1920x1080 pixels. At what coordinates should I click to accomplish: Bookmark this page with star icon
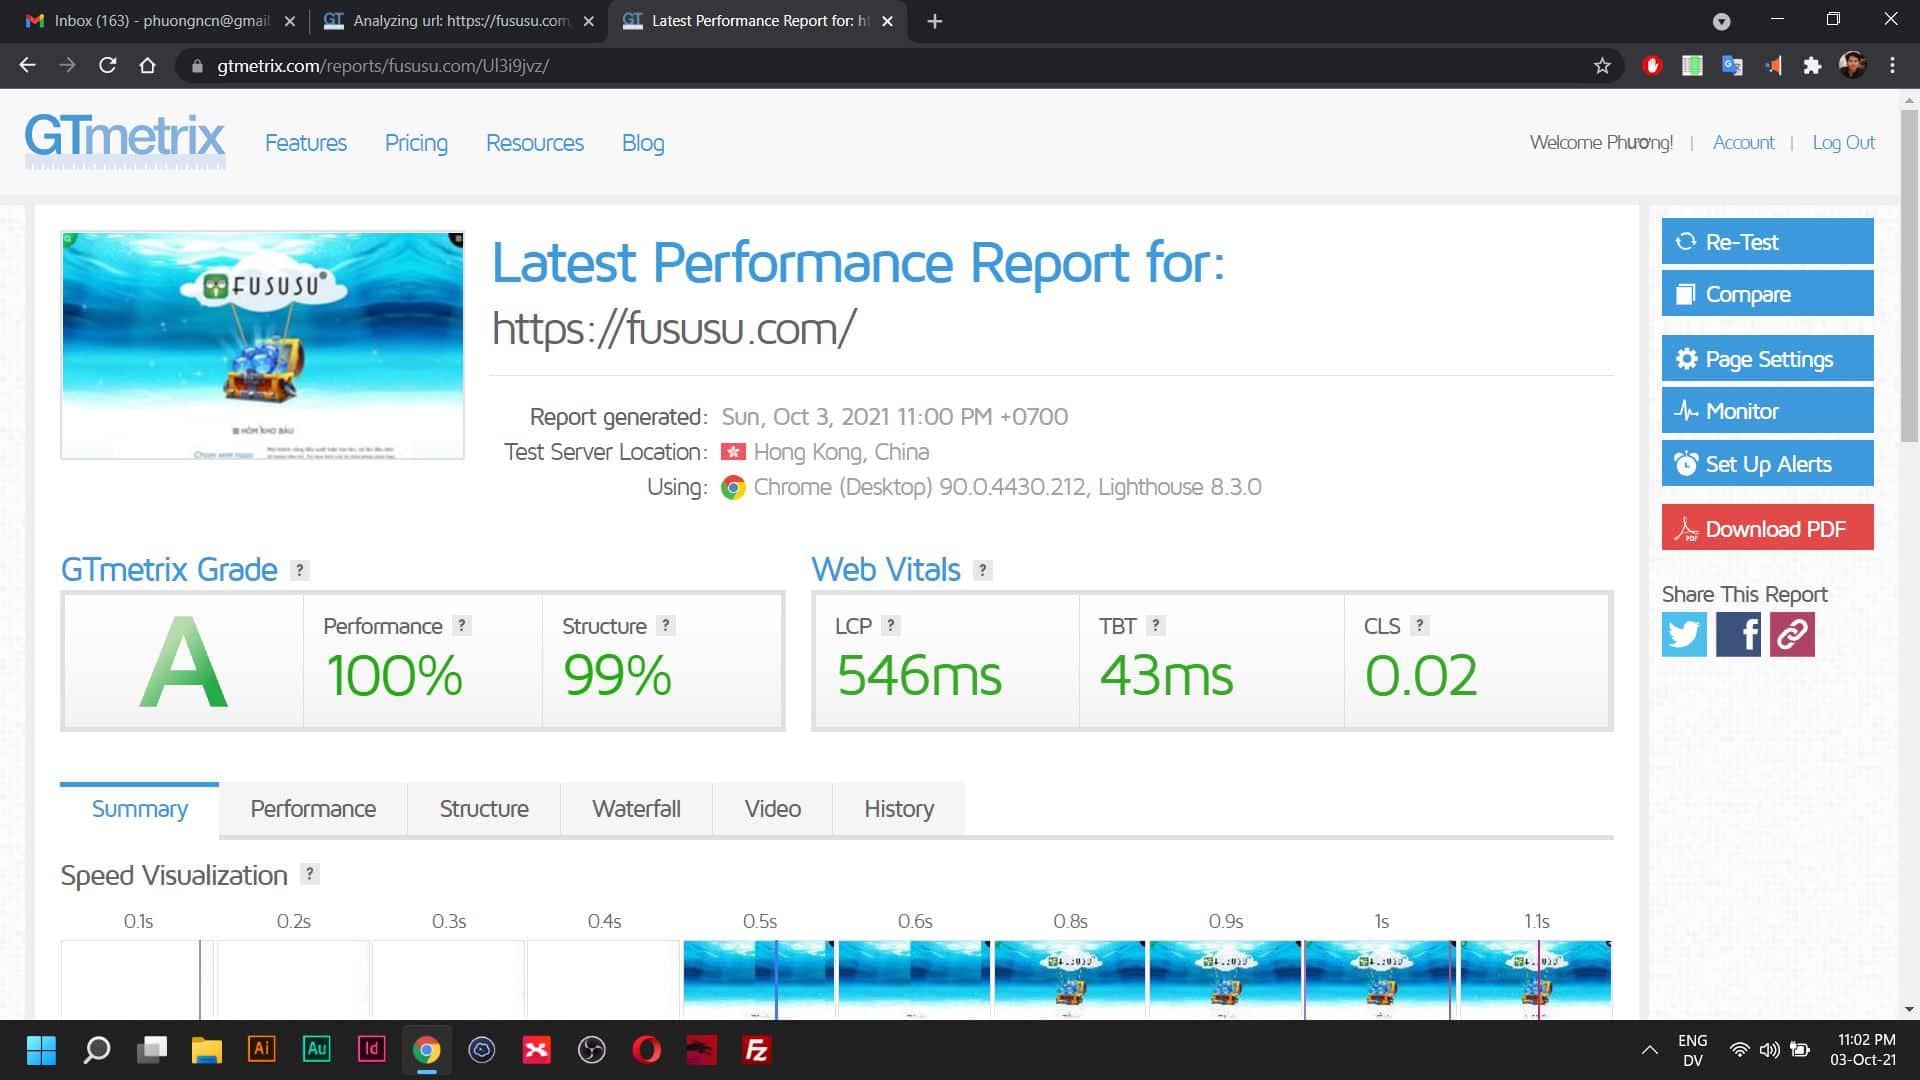tap(1602, 66)
